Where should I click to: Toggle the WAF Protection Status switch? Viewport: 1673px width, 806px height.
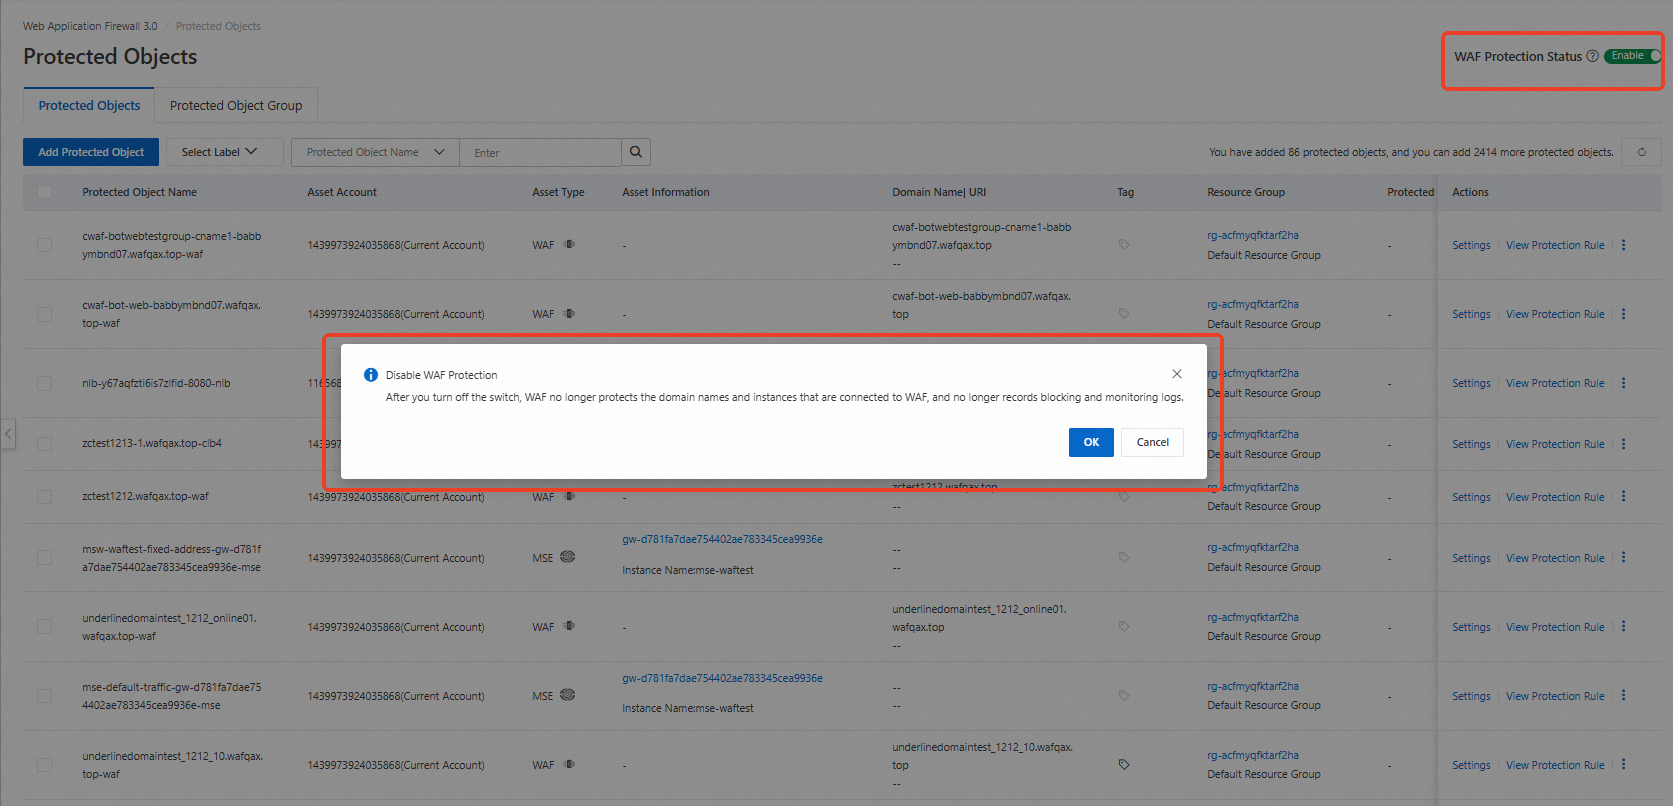[1632, 56]
